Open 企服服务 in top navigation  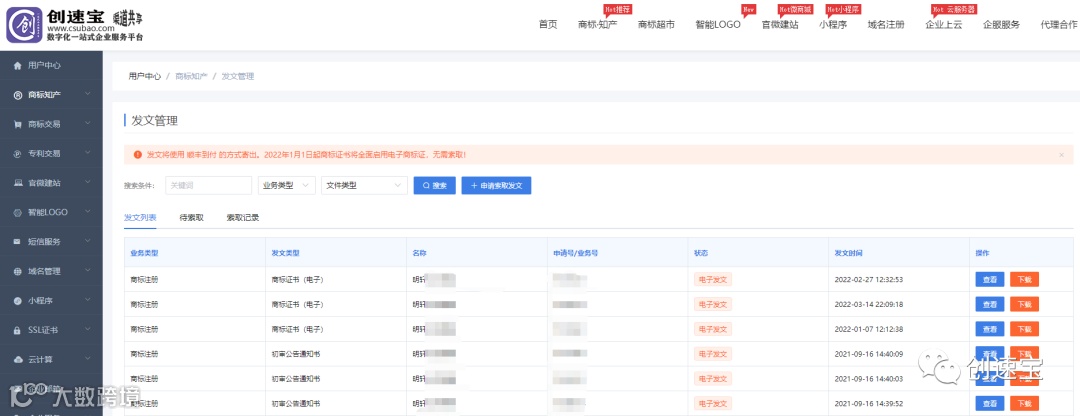click(1001, 25)
